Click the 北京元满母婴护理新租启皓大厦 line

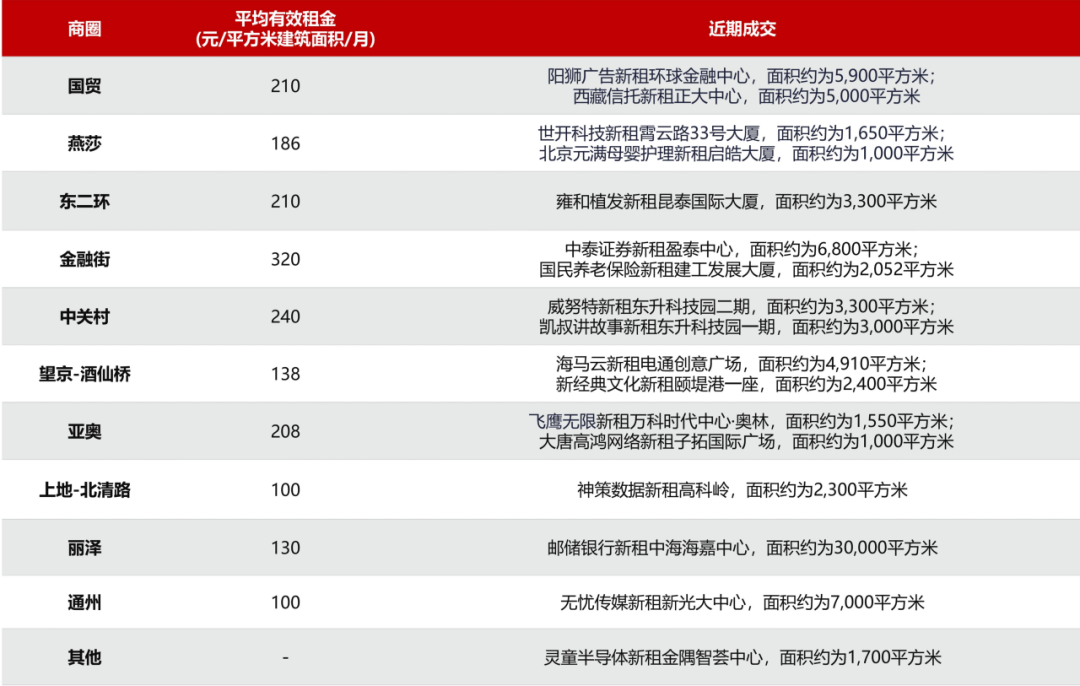747,153
